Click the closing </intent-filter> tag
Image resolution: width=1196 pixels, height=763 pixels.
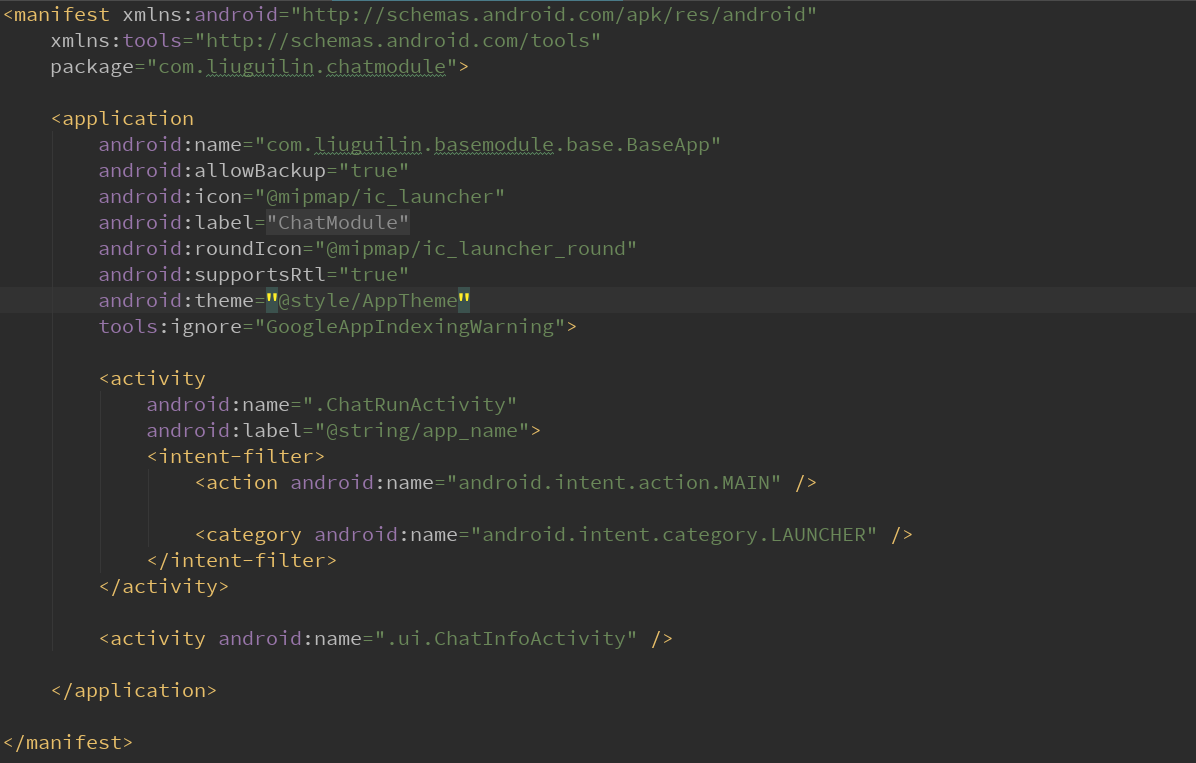click(x=242, y=560)
